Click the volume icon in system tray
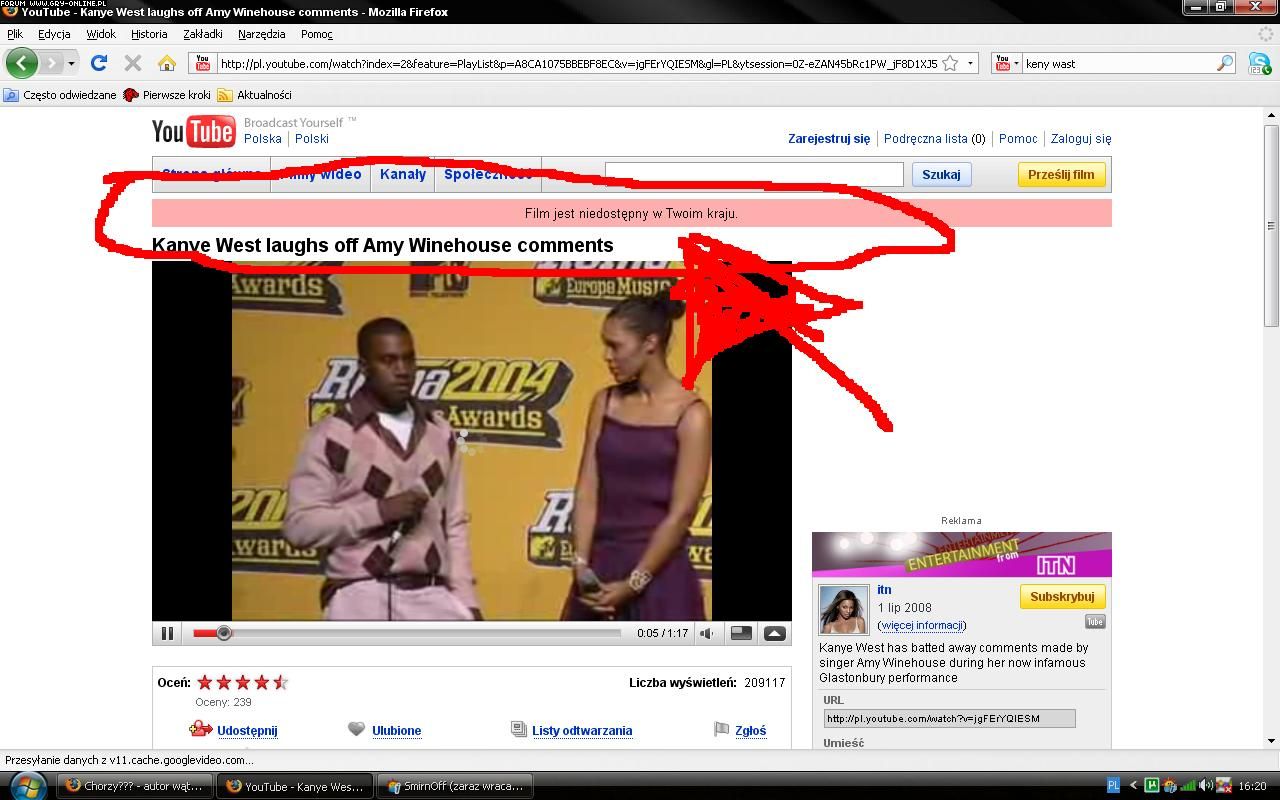The height and width of the screenshot is (800, 1280). coord(1206,786)
